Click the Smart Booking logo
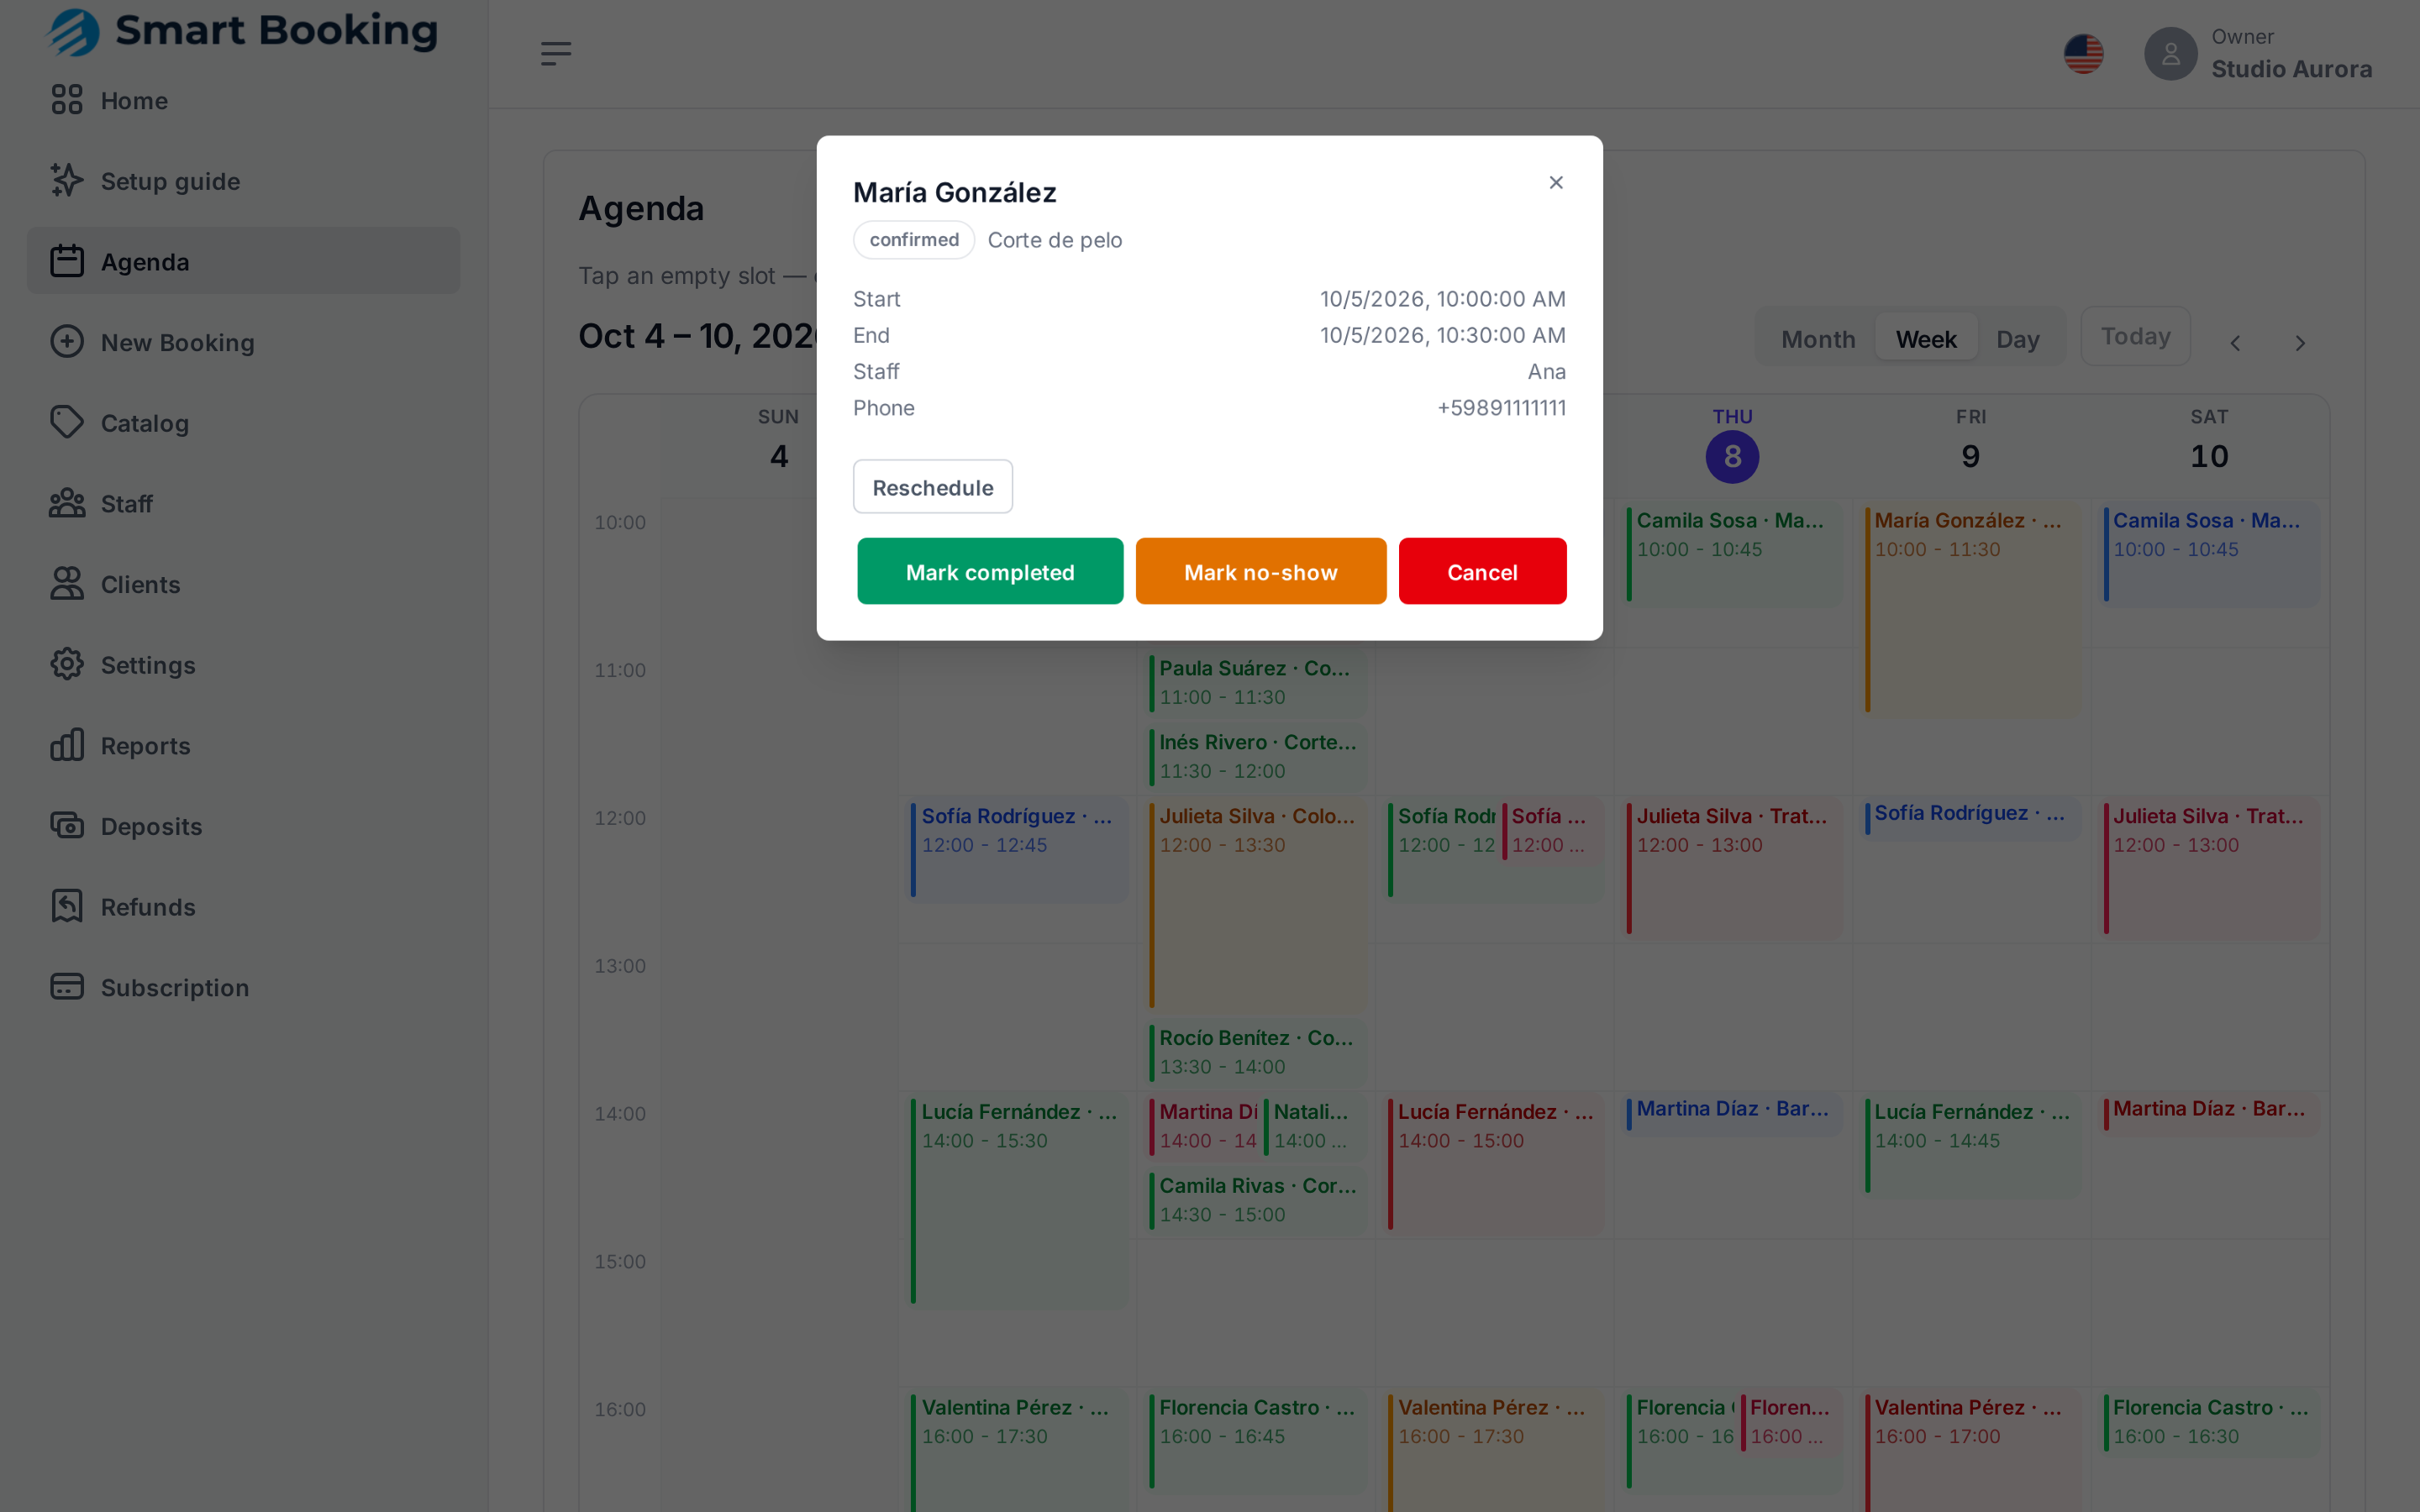This screenshot has width=2420, height=1512. click(243, 30)
